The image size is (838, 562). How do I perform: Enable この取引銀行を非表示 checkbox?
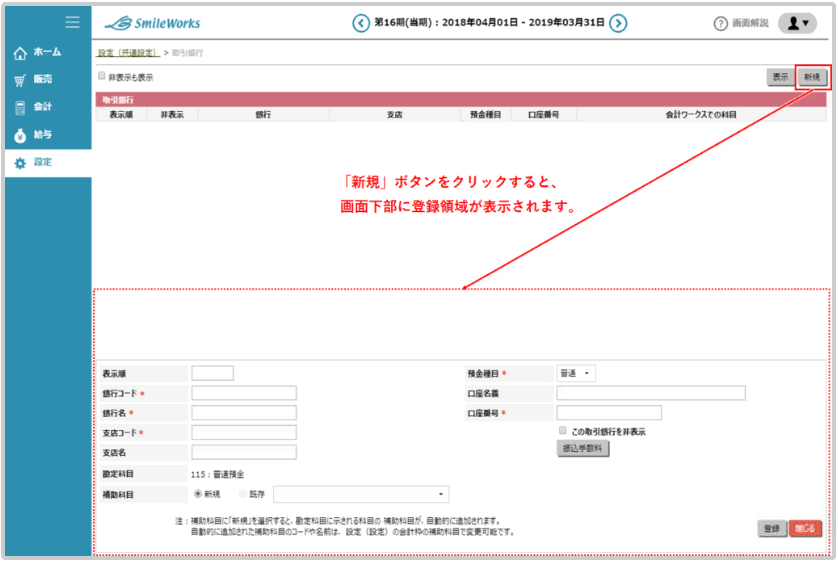pyautogui.click(x=563, y=431)
